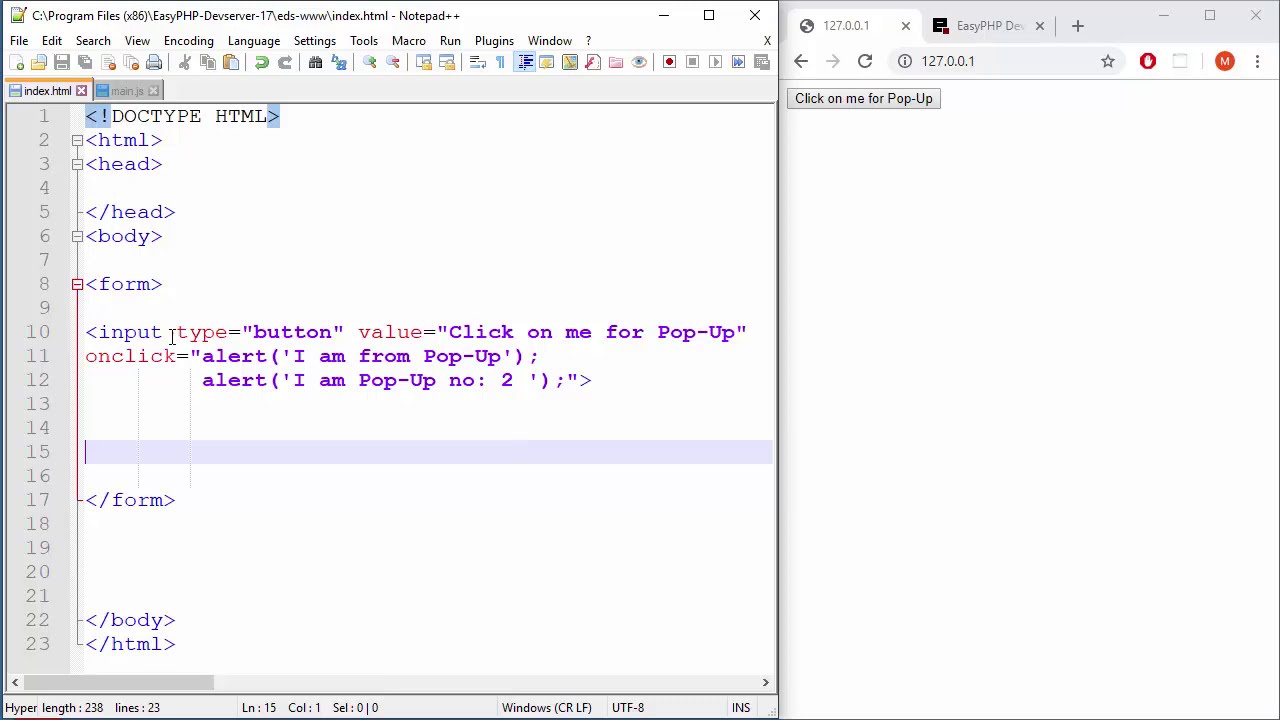
Task: Click the Copy toolbar icon
Action: coord(208,62)
